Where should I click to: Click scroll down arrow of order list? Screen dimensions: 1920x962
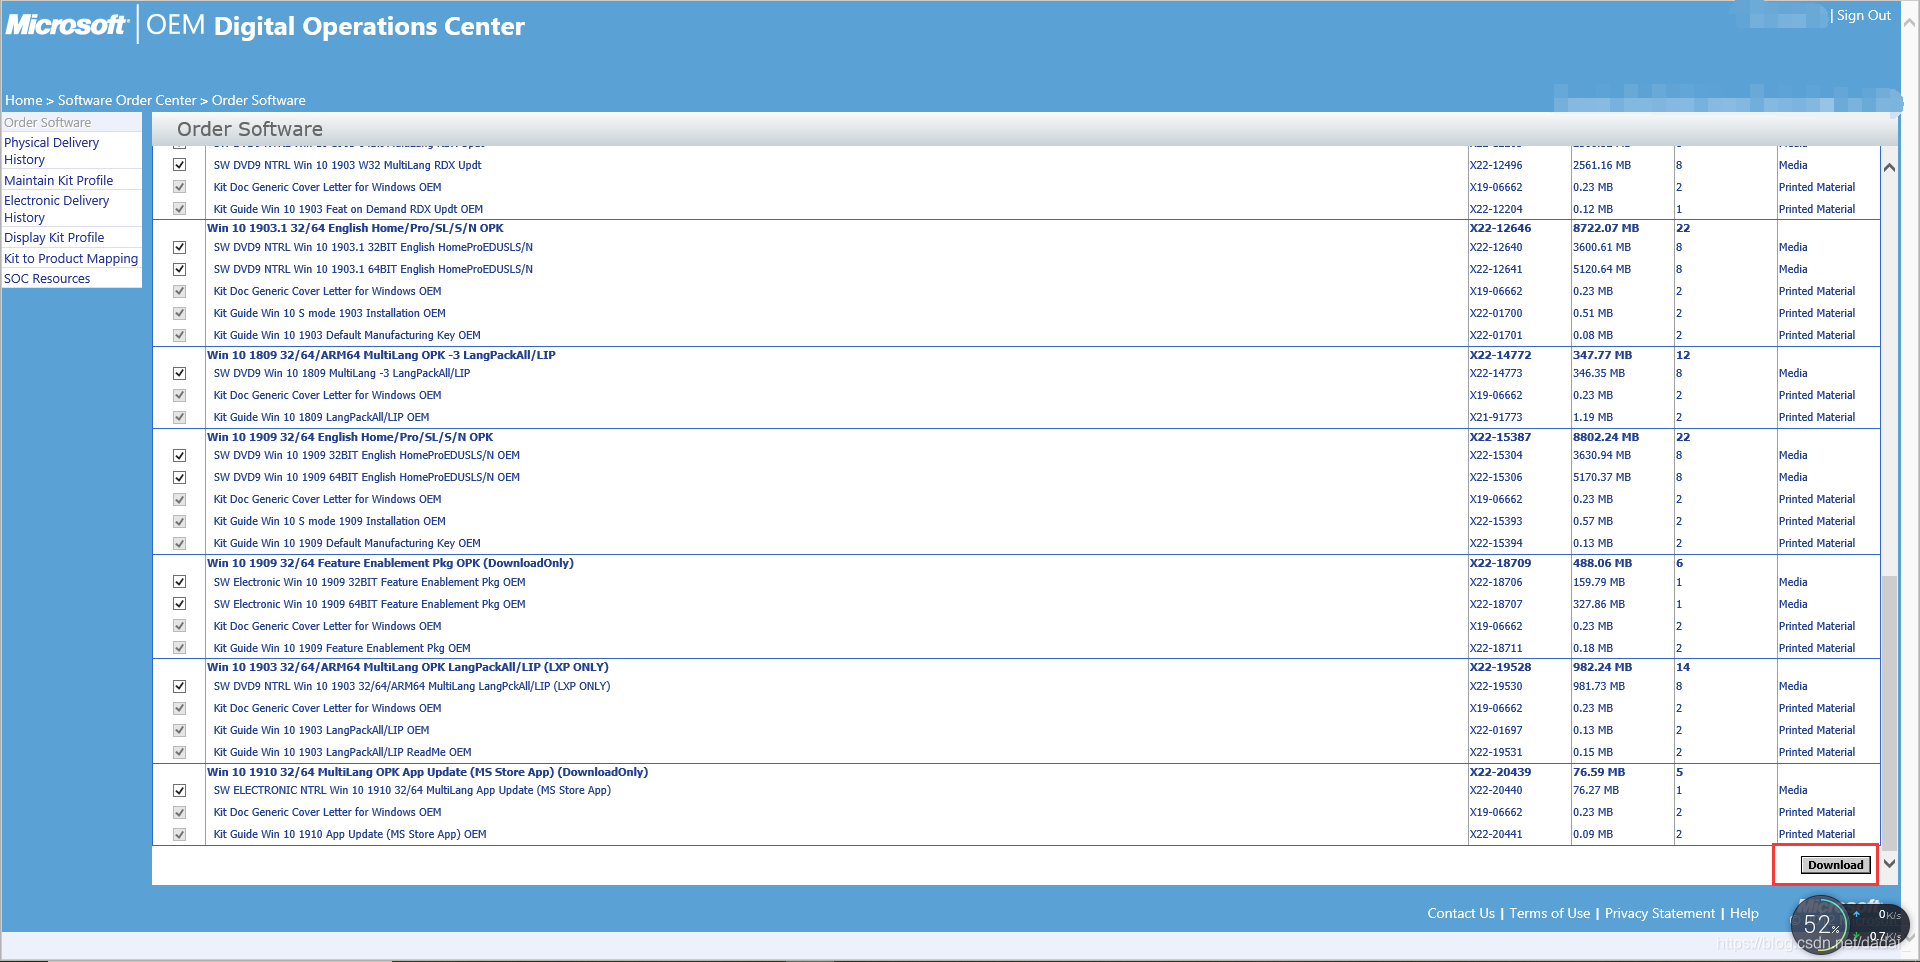point(1889,863)
